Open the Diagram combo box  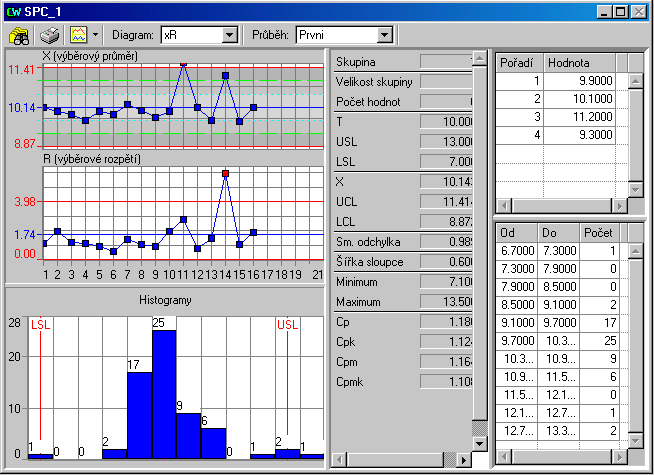(x=229, y=35)
